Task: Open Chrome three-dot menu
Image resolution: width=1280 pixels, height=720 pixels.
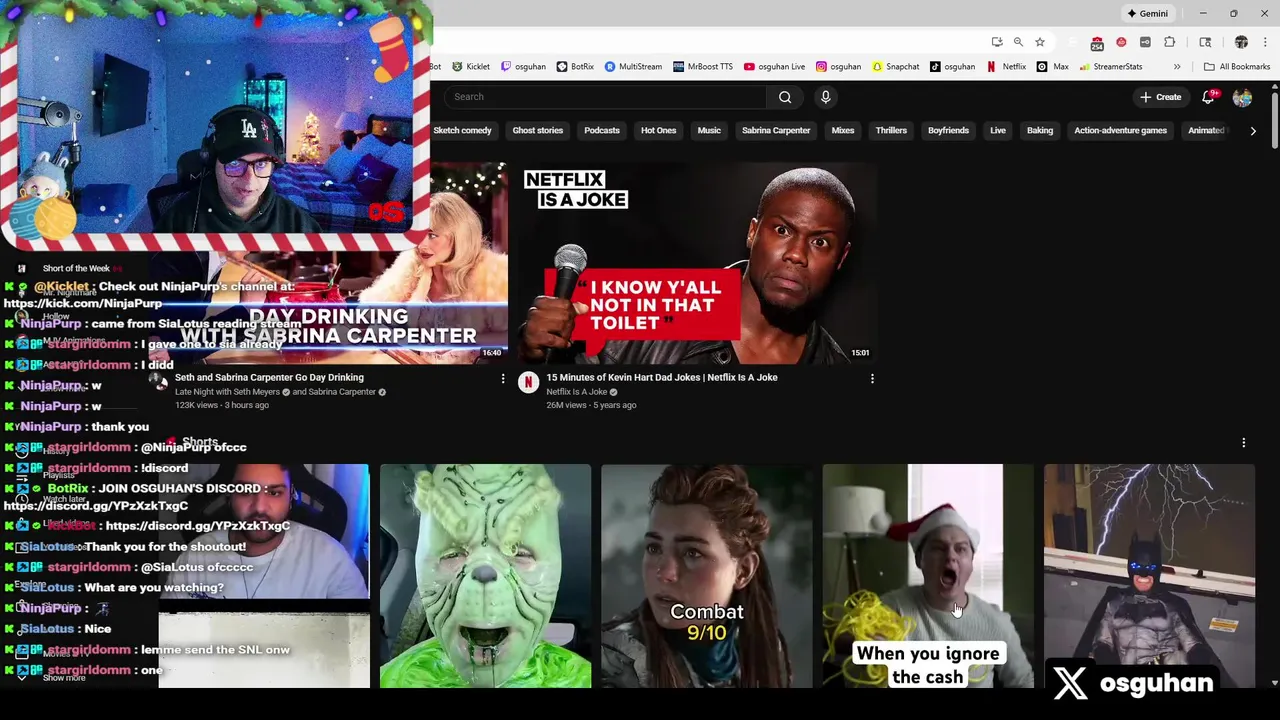Action: 1265,42
